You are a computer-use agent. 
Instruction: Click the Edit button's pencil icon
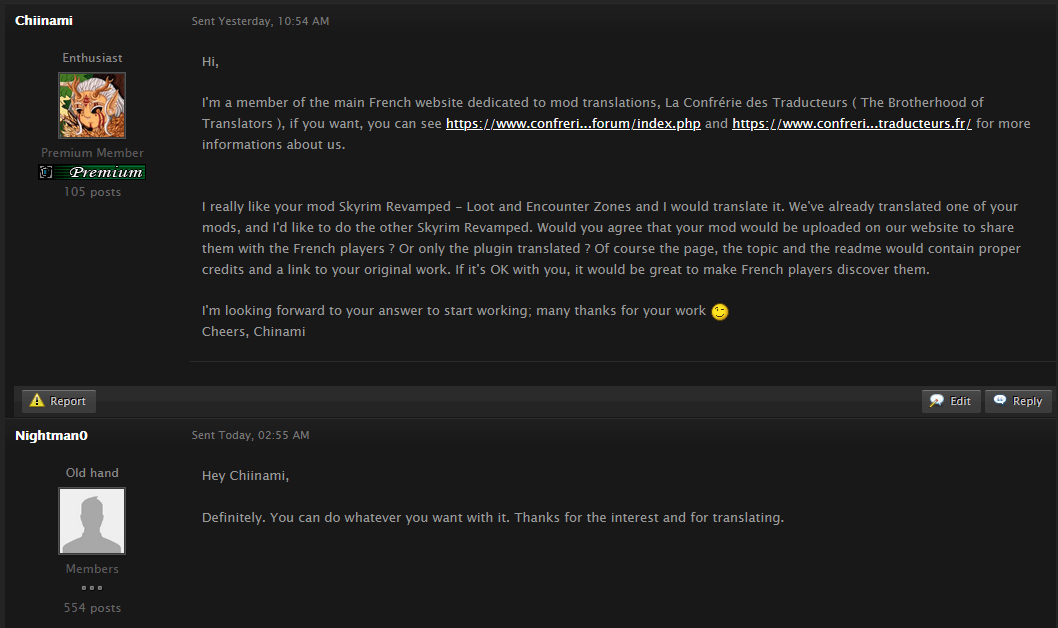937,401
